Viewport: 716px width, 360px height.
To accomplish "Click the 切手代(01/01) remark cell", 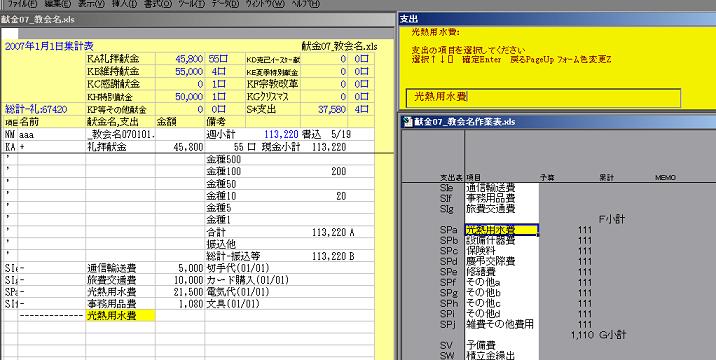I will point(238,268).
